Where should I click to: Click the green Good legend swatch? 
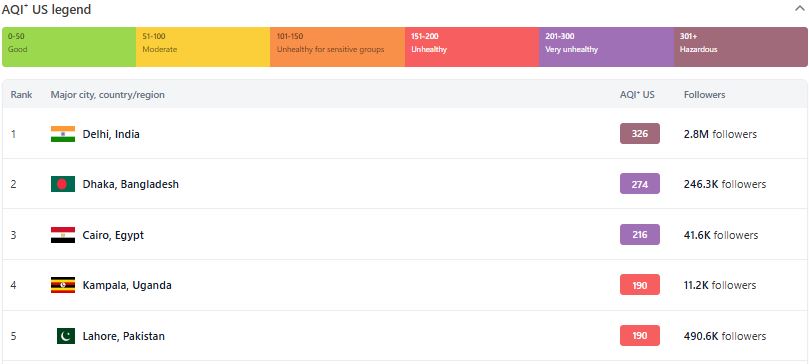tap(69, 47)
